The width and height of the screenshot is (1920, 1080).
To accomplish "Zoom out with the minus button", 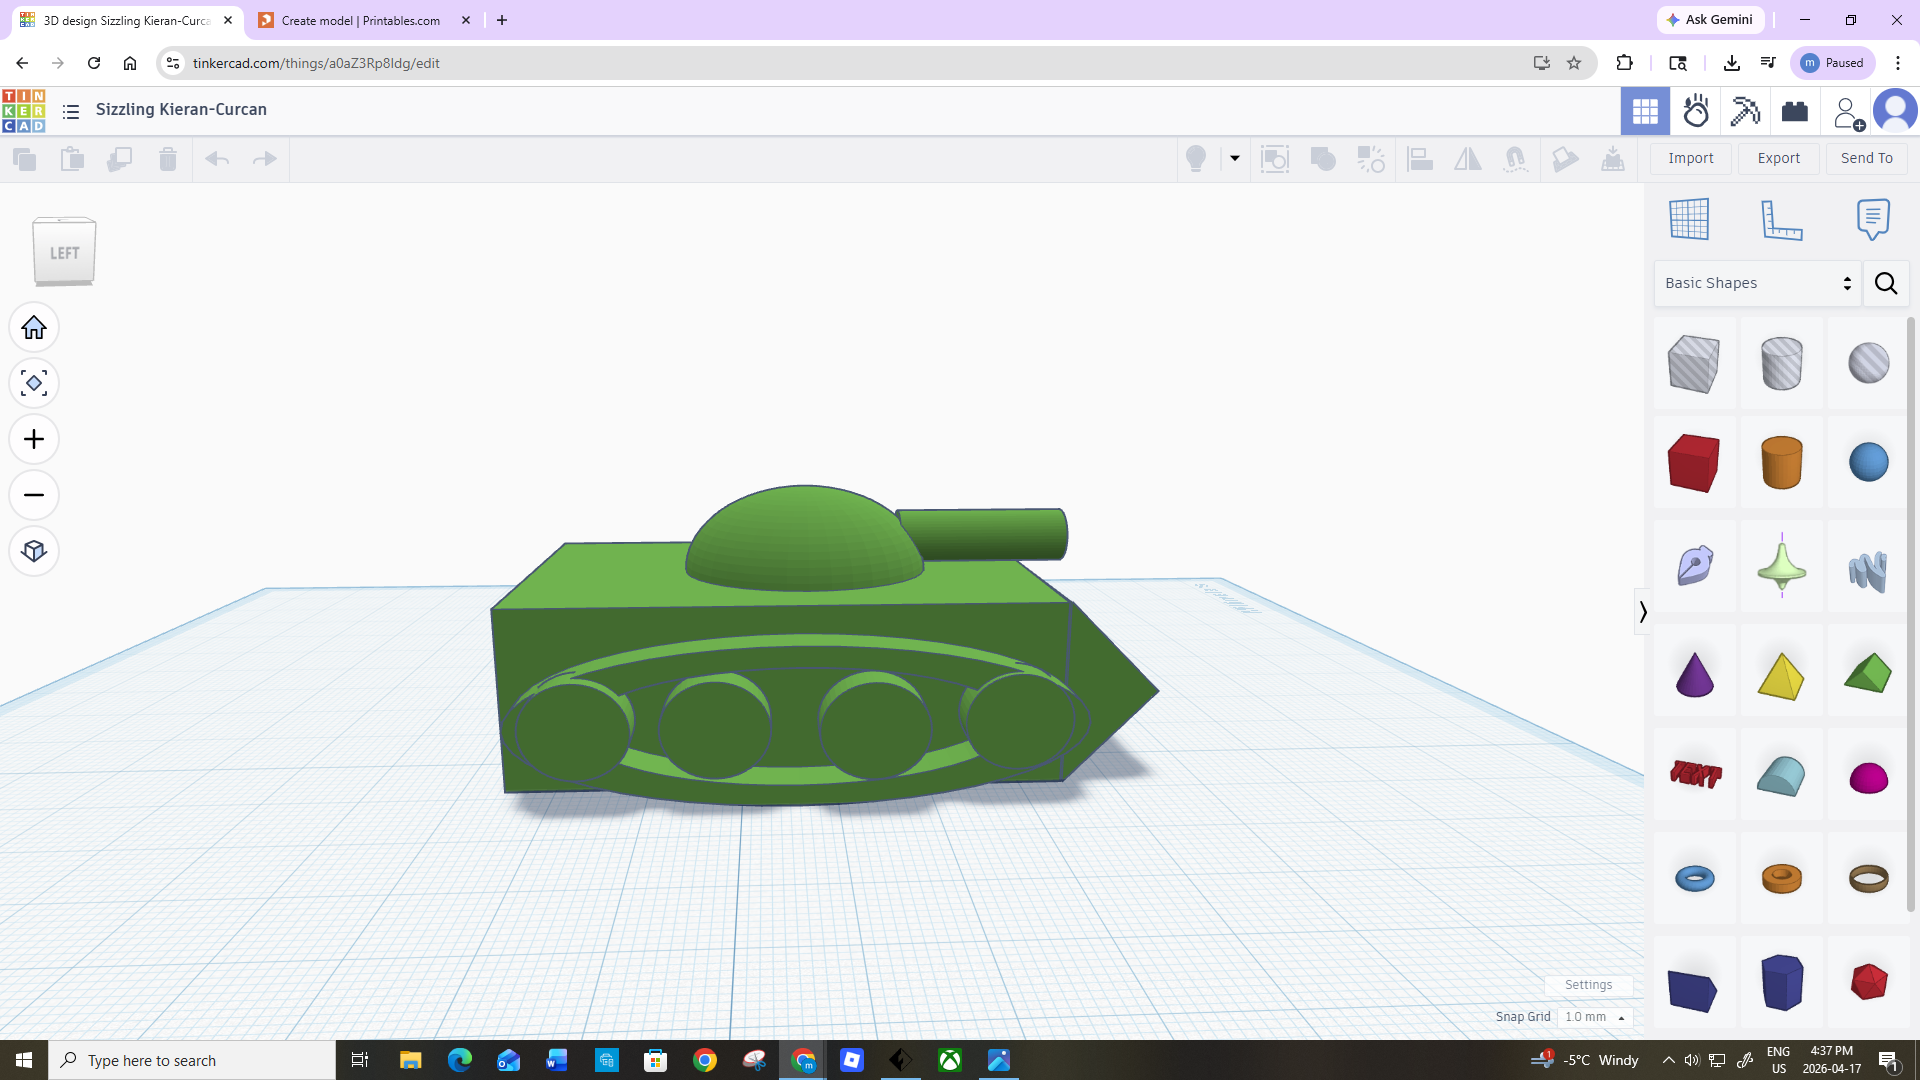I will [x=34, y=496].
